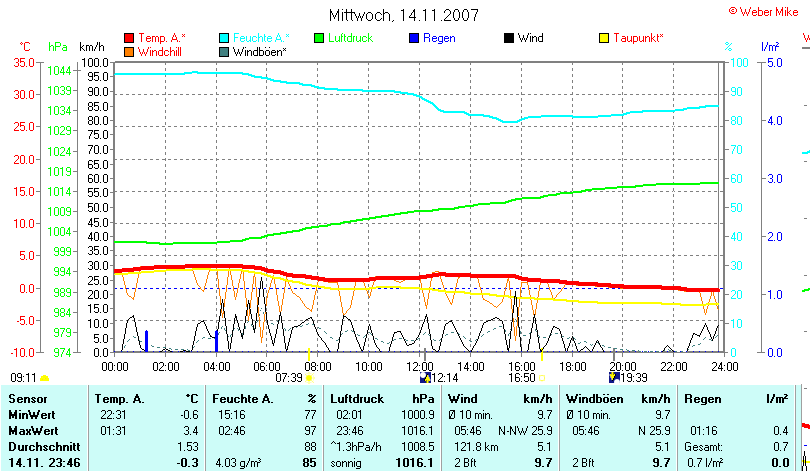Click the half-sun icon beside 09:11

pyautogui.click(x=44, y=379)
